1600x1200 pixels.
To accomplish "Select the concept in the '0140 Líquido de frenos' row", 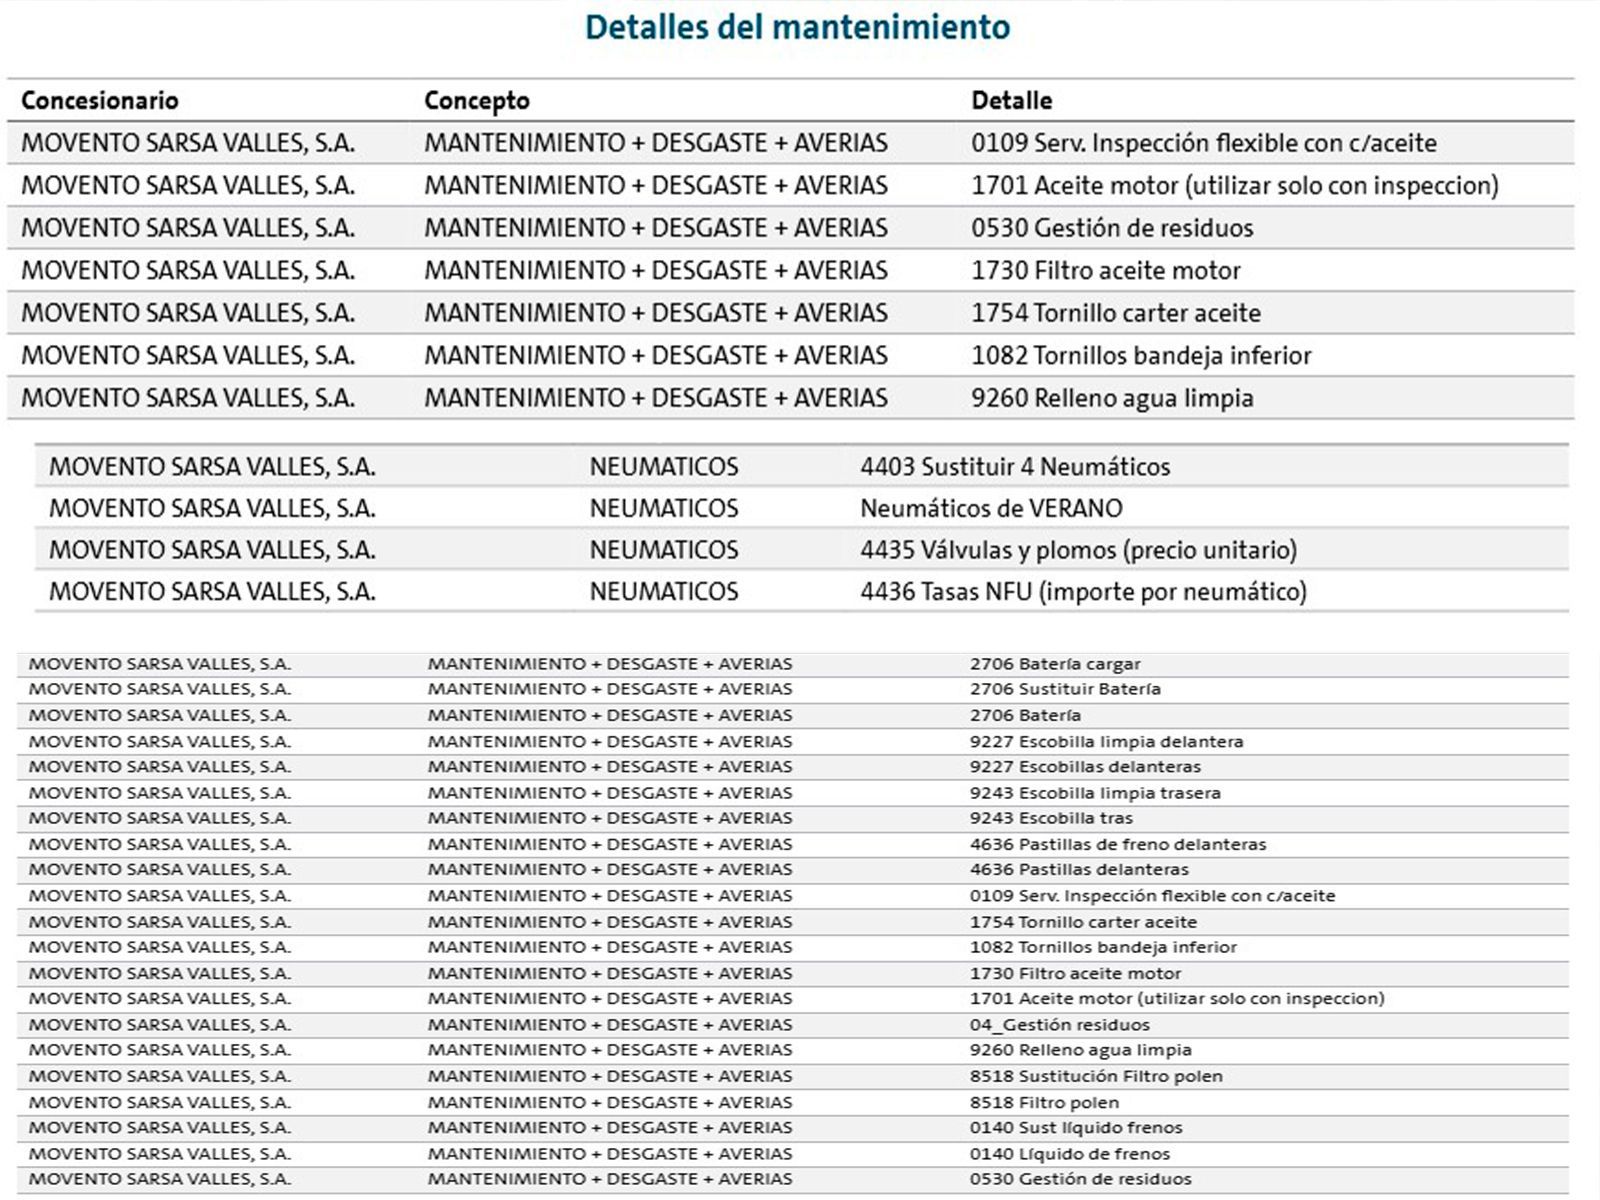I will pyautogui.click(x=610, y=1154).
